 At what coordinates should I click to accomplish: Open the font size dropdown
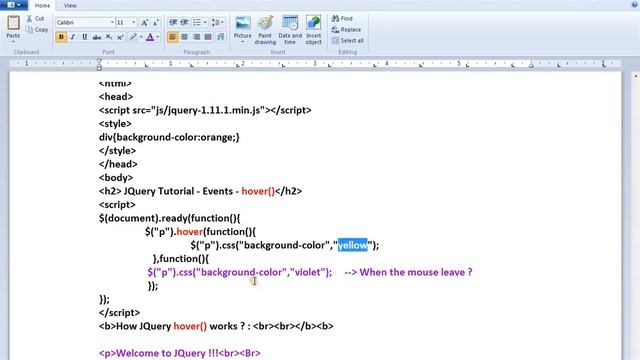tap(133, 22)
